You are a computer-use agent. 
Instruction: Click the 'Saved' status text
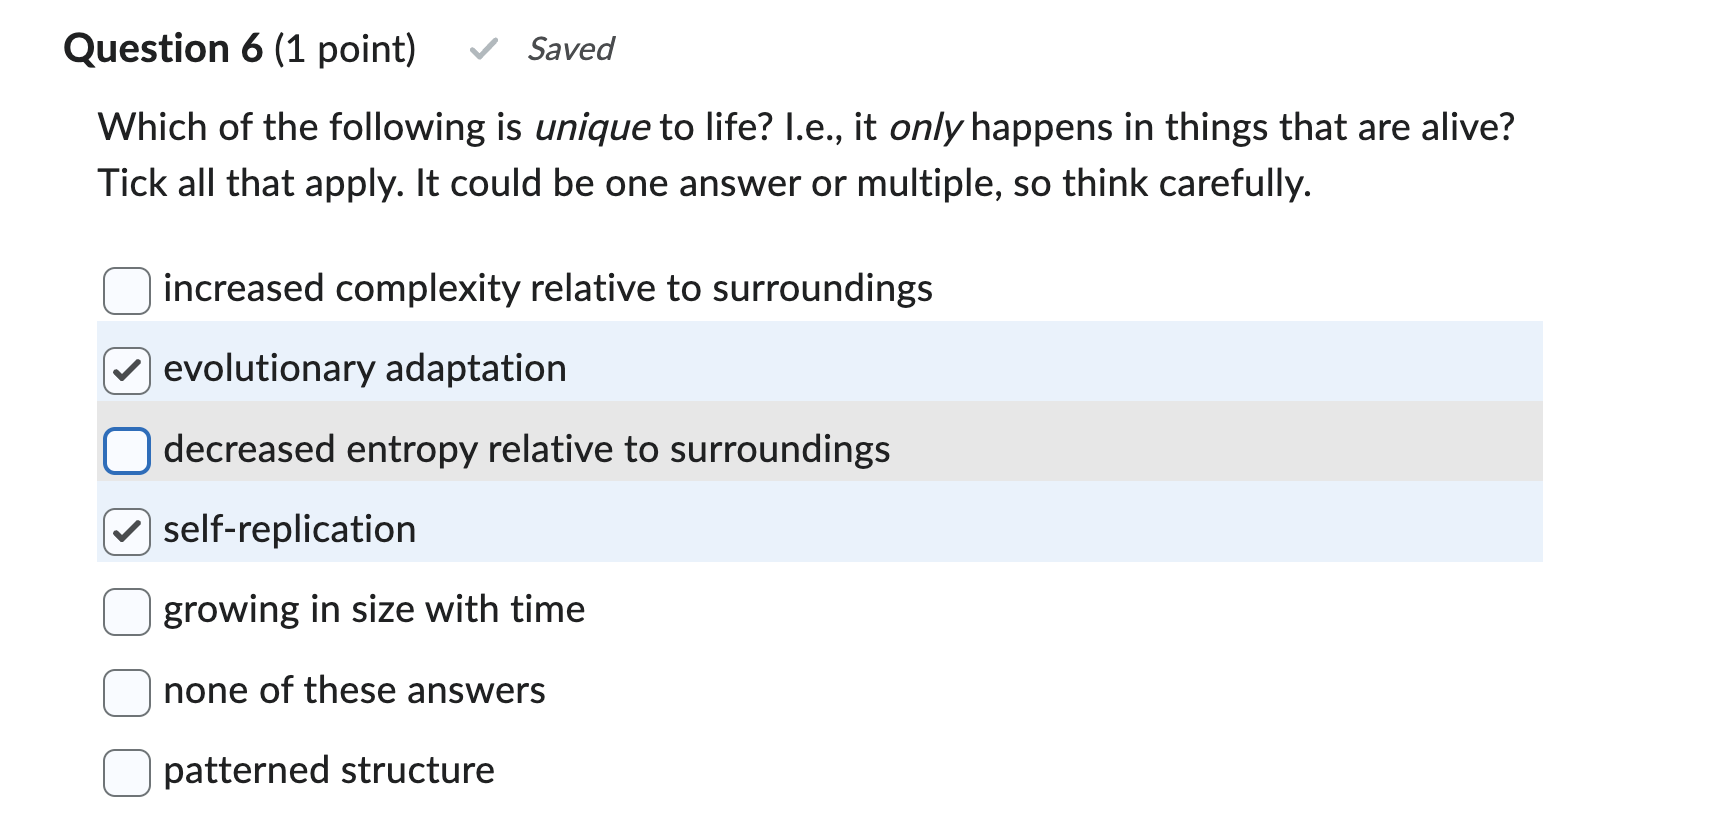coord(571,49)
